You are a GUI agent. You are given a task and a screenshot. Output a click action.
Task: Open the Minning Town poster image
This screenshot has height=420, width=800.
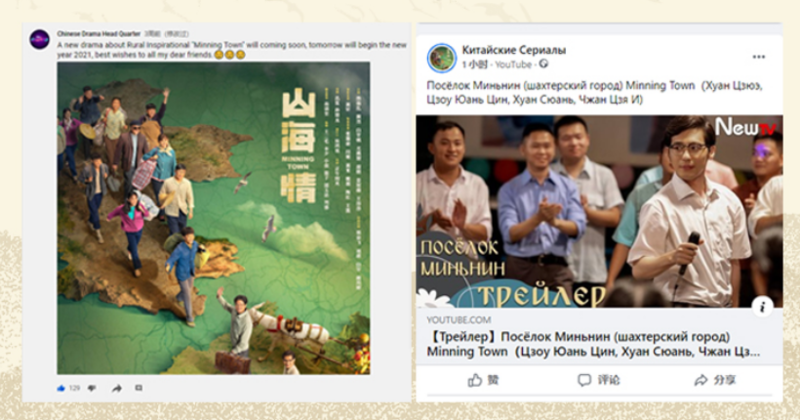coord(213,218)
